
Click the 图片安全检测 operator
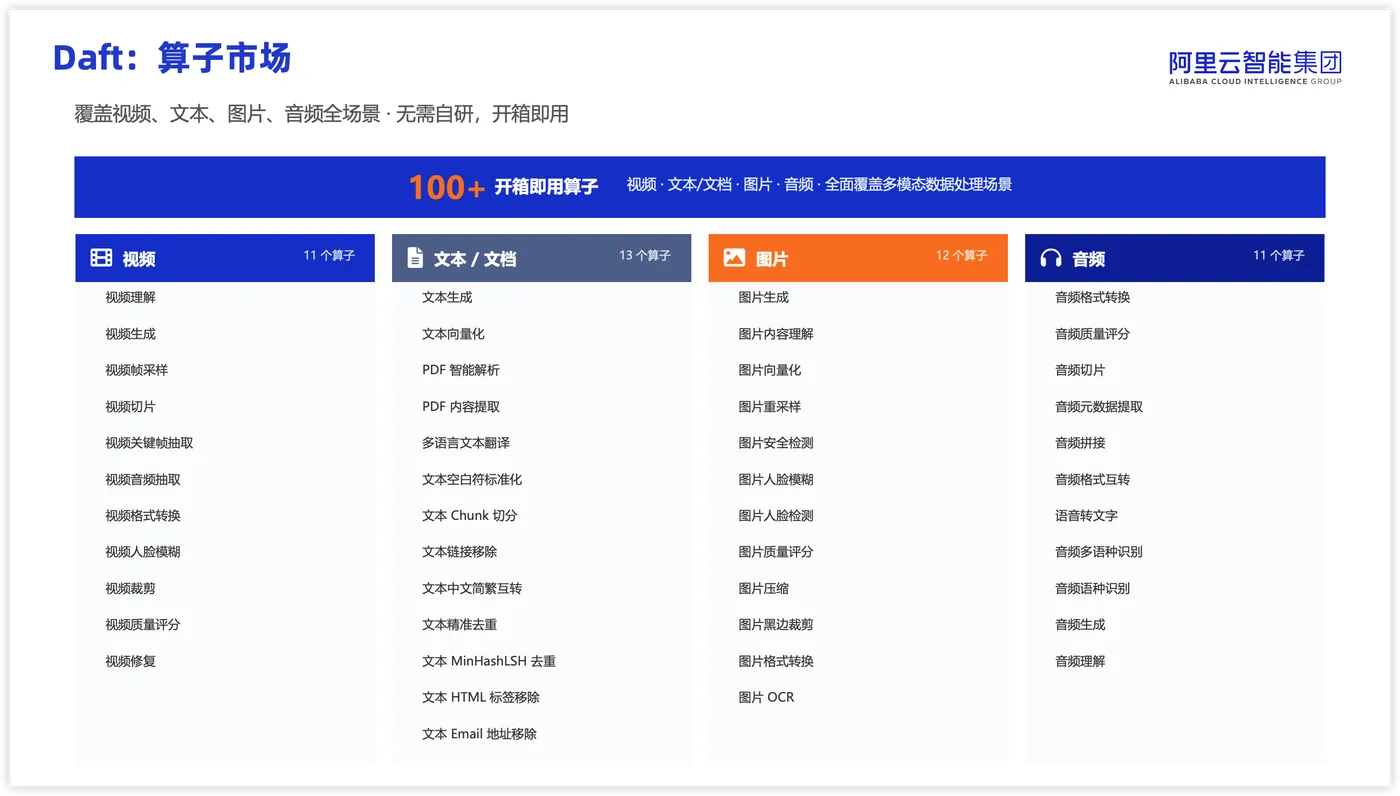click(776, 443)
